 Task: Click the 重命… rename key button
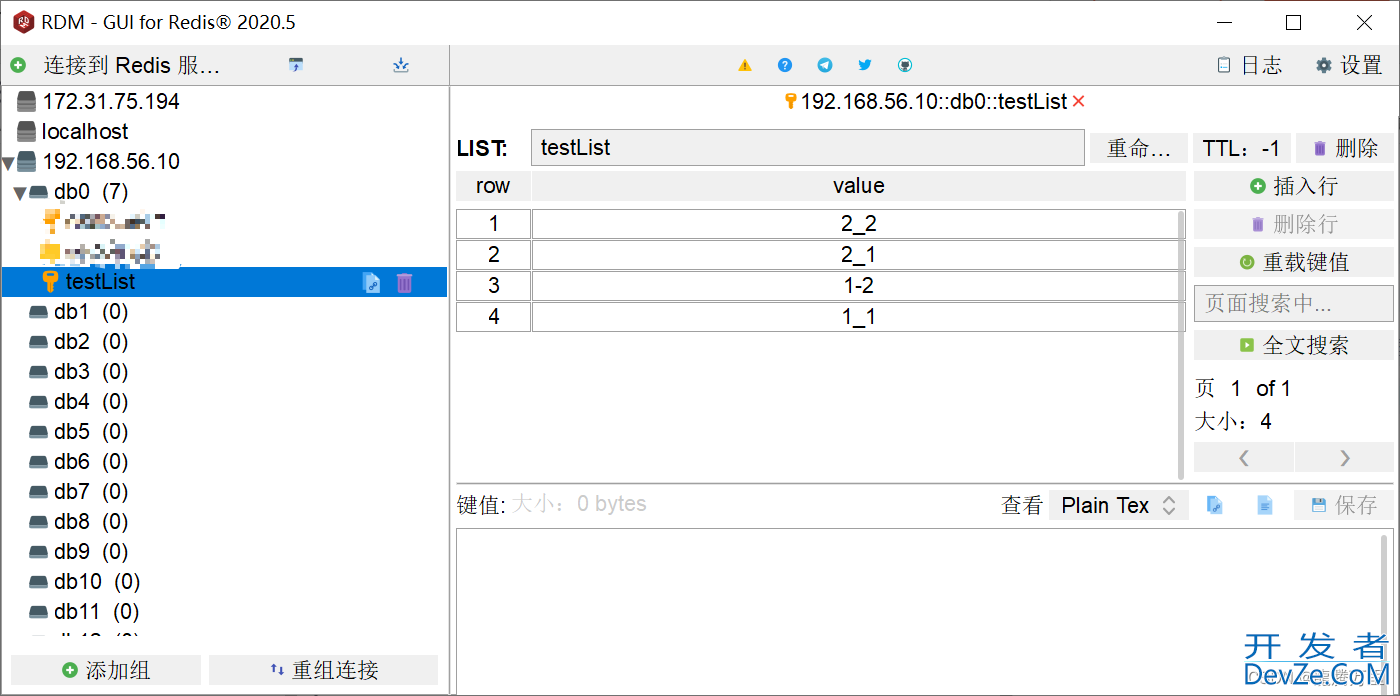point(1139,148)
